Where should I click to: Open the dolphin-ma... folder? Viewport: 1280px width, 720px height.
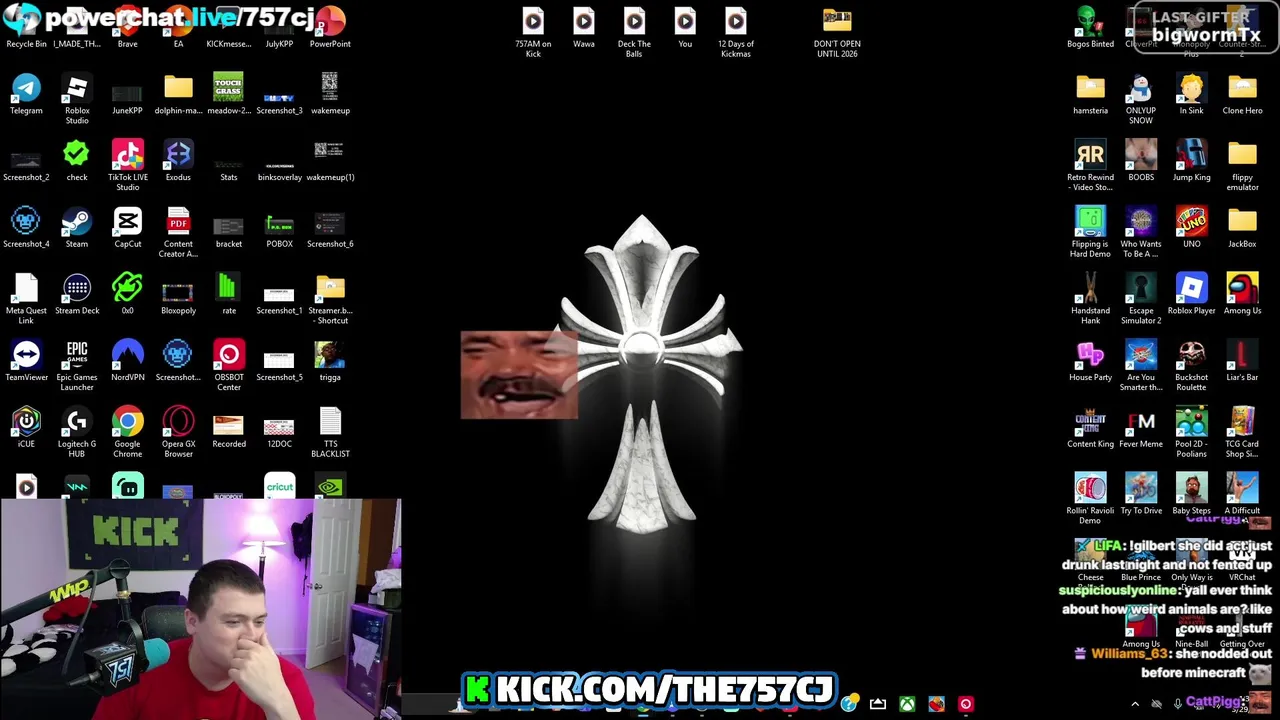pos(178,95)
